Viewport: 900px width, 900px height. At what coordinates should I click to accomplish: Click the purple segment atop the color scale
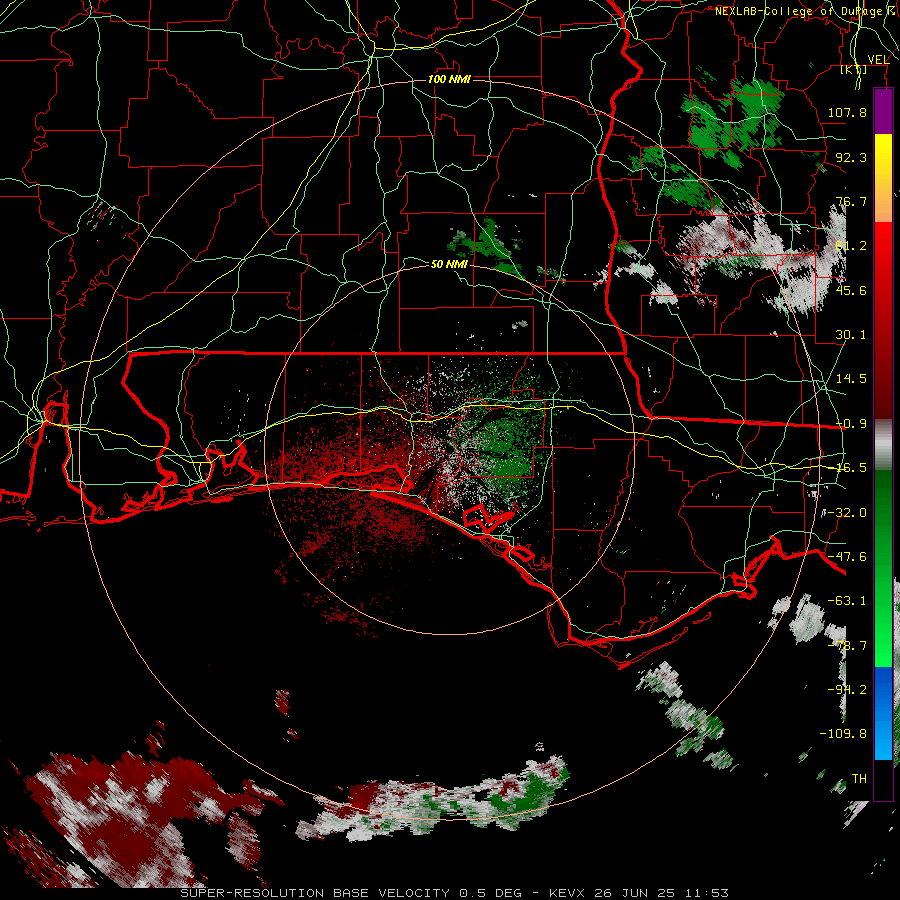(x=883, y=111)
